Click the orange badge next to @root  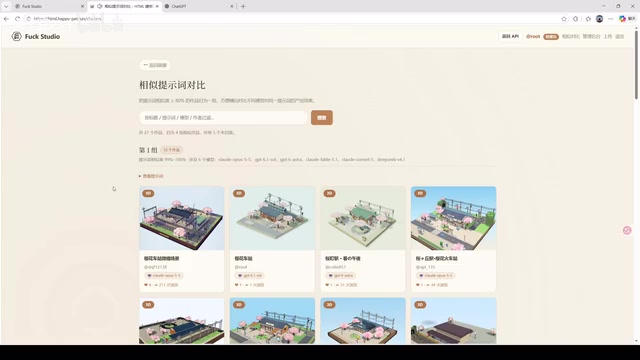click(x=551, y=37)
